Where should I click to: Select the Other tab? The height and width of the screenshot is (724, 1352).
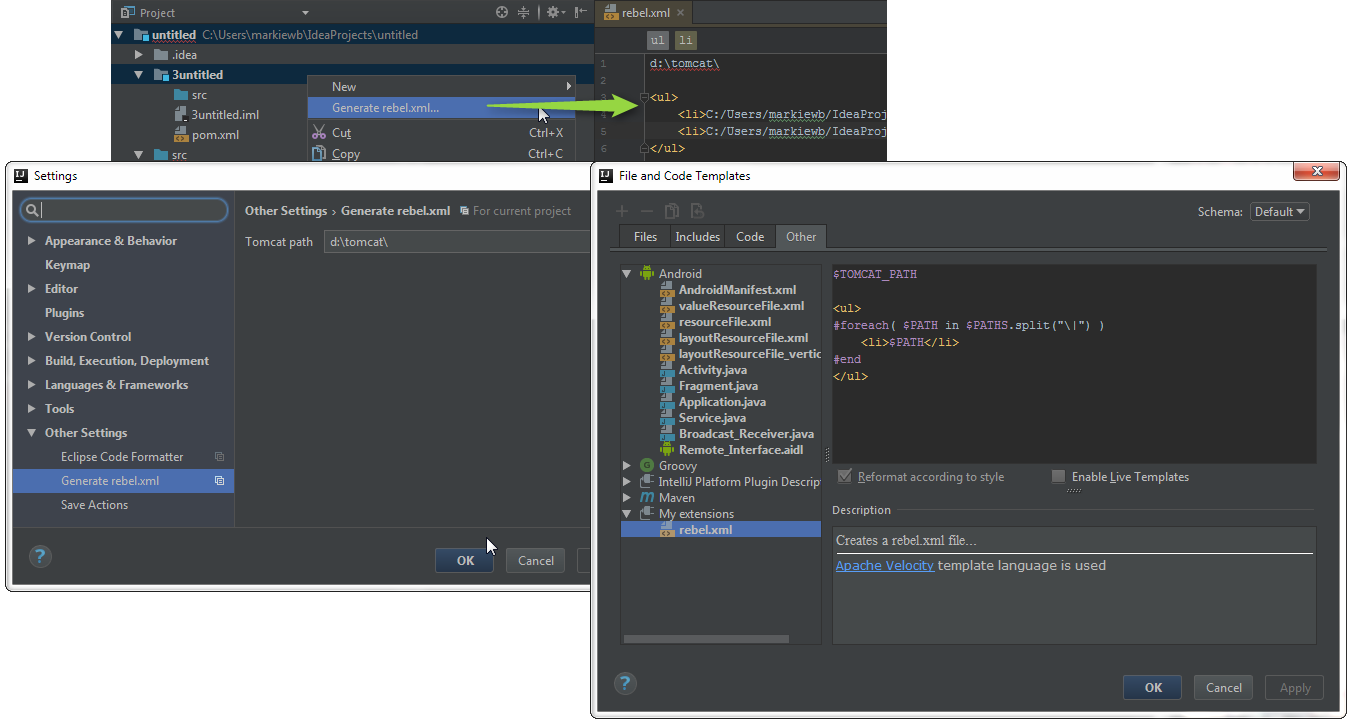tap(801, 236)
